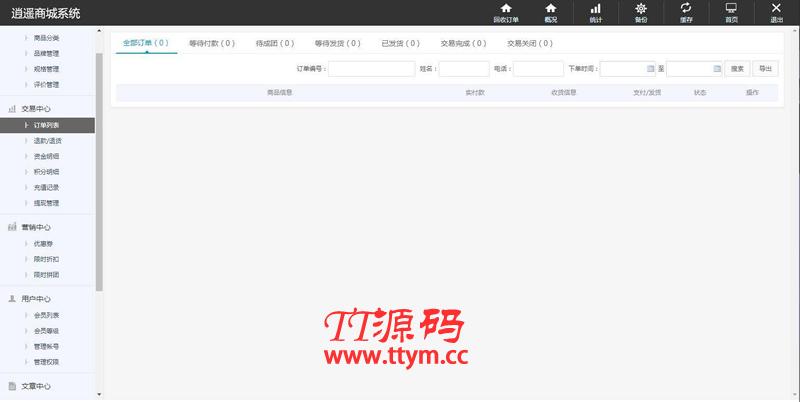This screenshot has width=800, height=402.
Task: Switch to 交易完成 (0) tab
Action: click(x=463, y=43)
